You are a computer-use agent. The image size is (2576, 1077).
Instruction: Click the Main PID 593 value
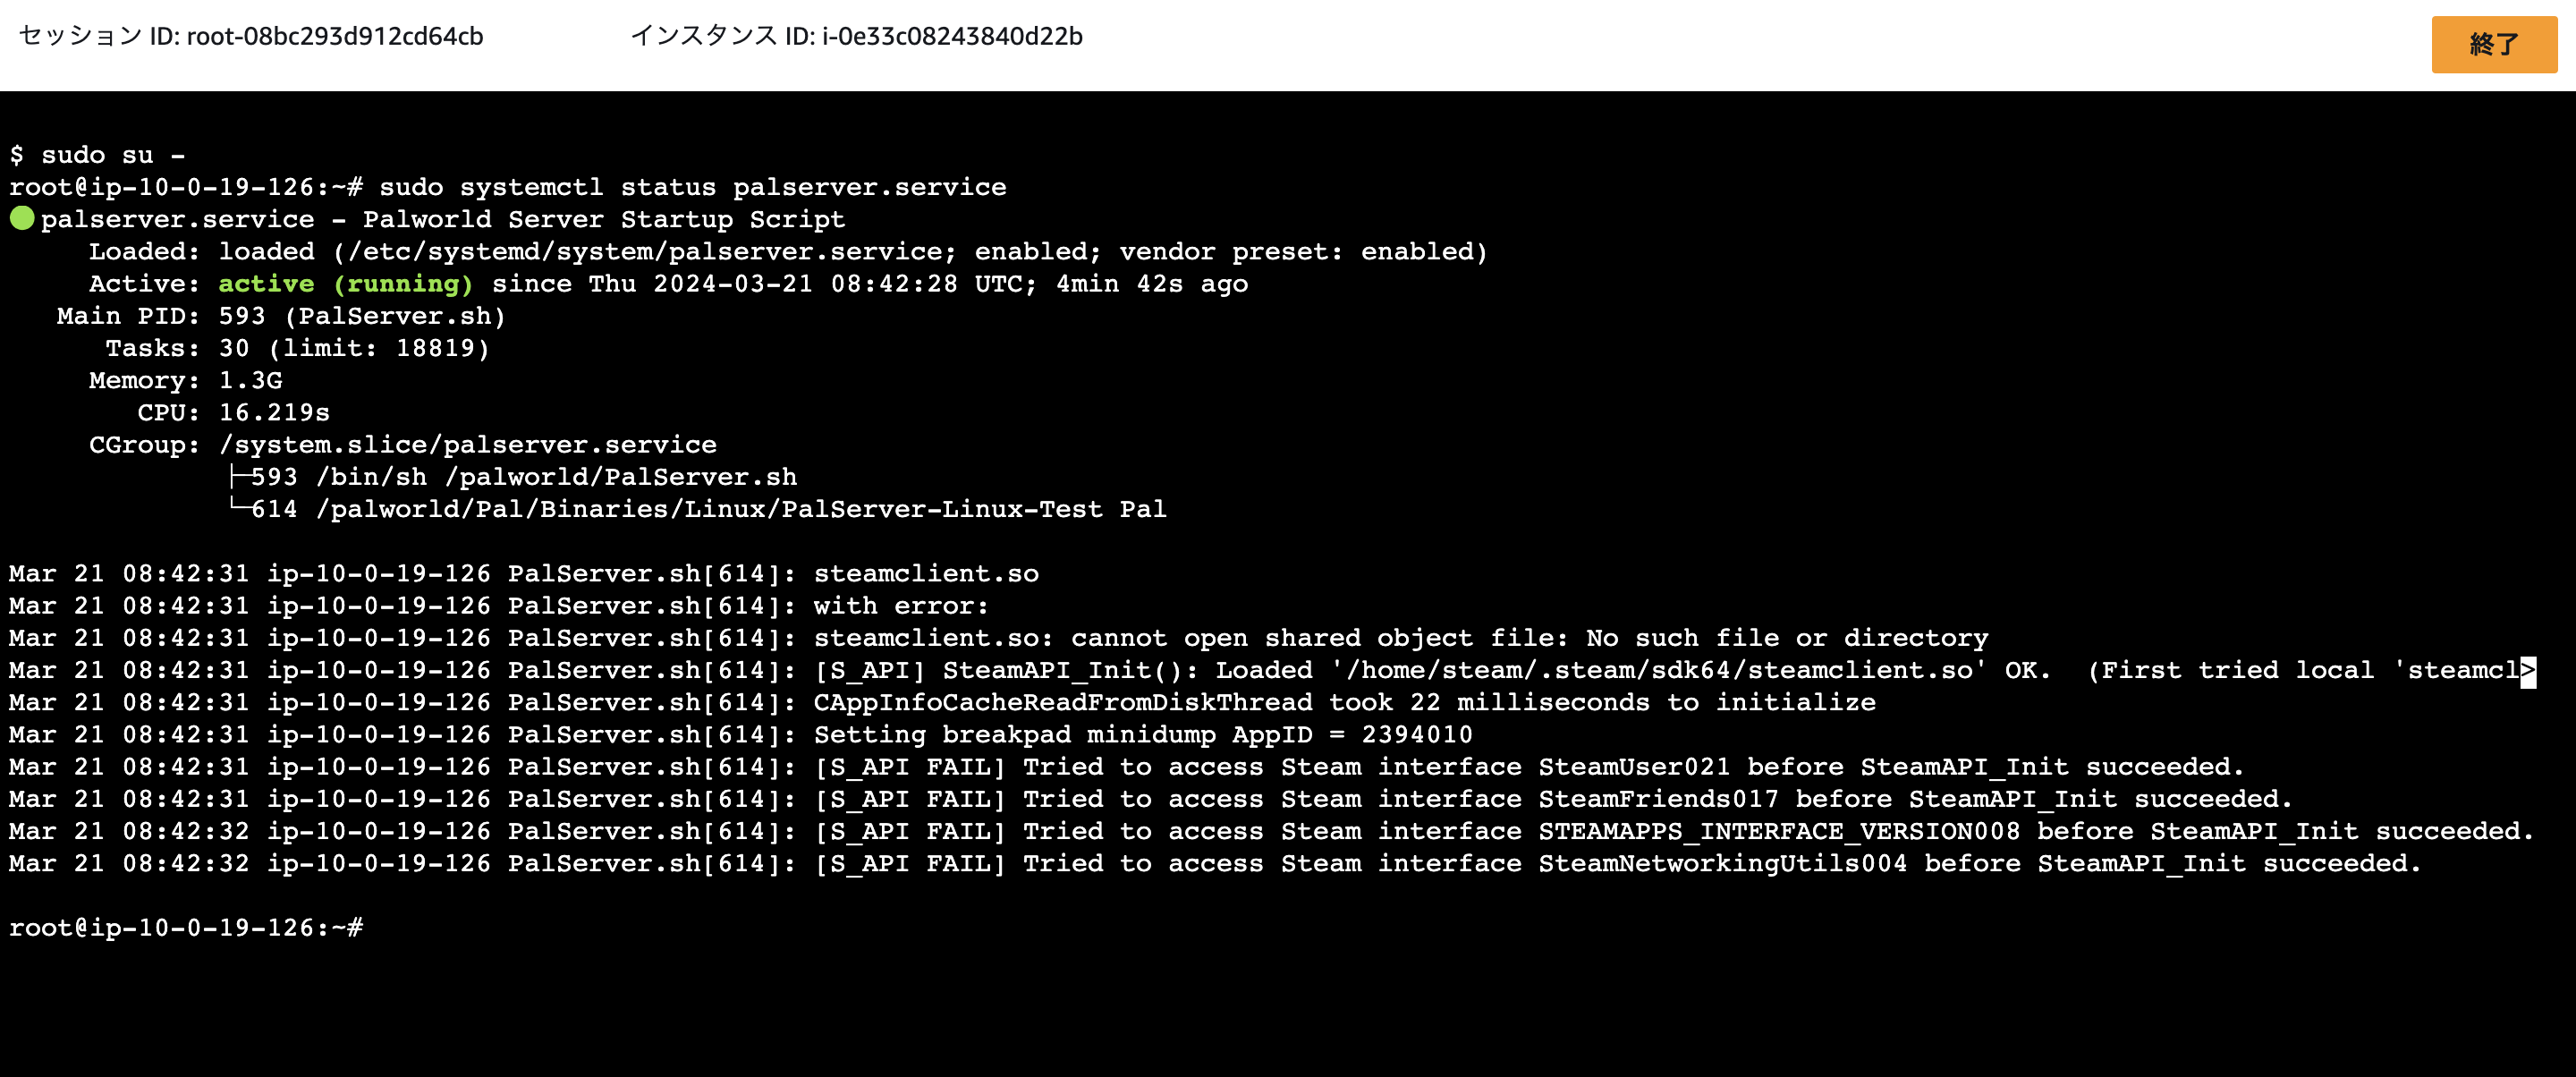coord(242,316)
